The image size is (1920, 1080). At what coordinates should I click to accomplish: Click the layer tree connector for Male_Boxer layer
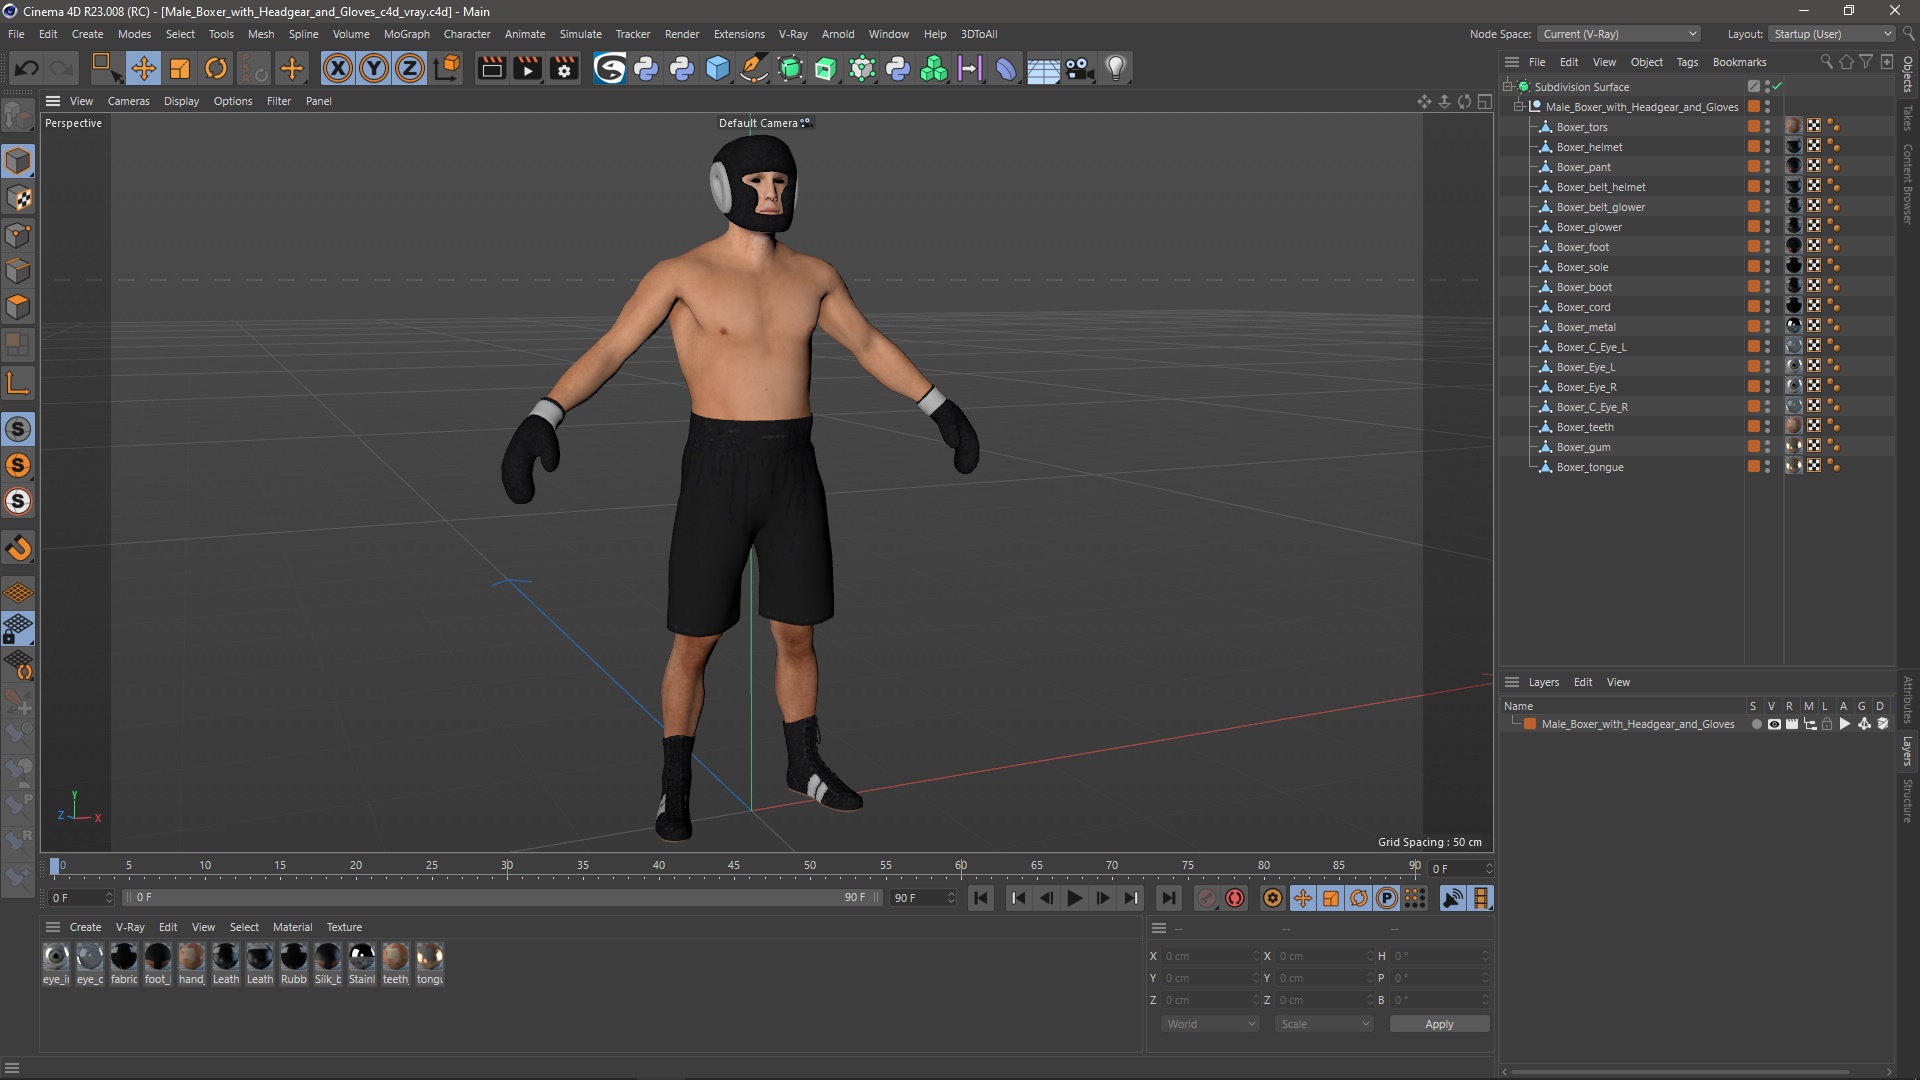[x=1516, y=722]
